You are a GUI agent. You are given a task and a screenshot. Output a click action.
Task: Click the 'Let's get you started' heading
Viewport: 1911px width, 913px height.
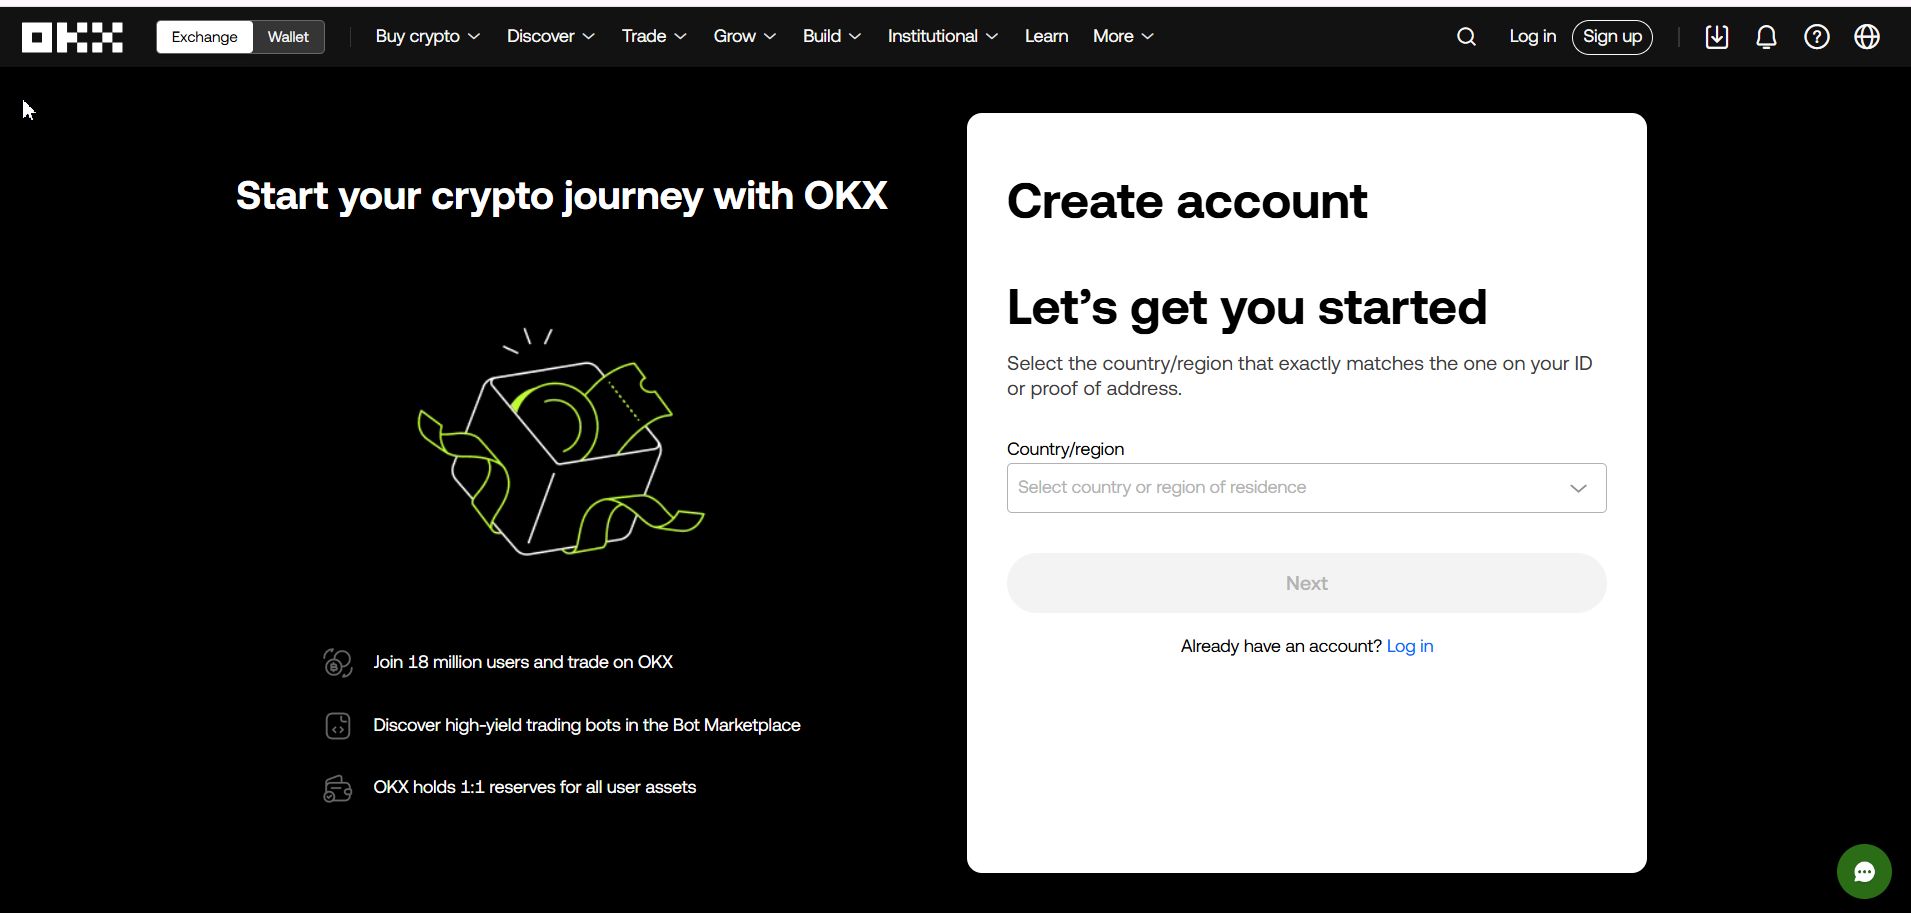(x=1247, y=307)
